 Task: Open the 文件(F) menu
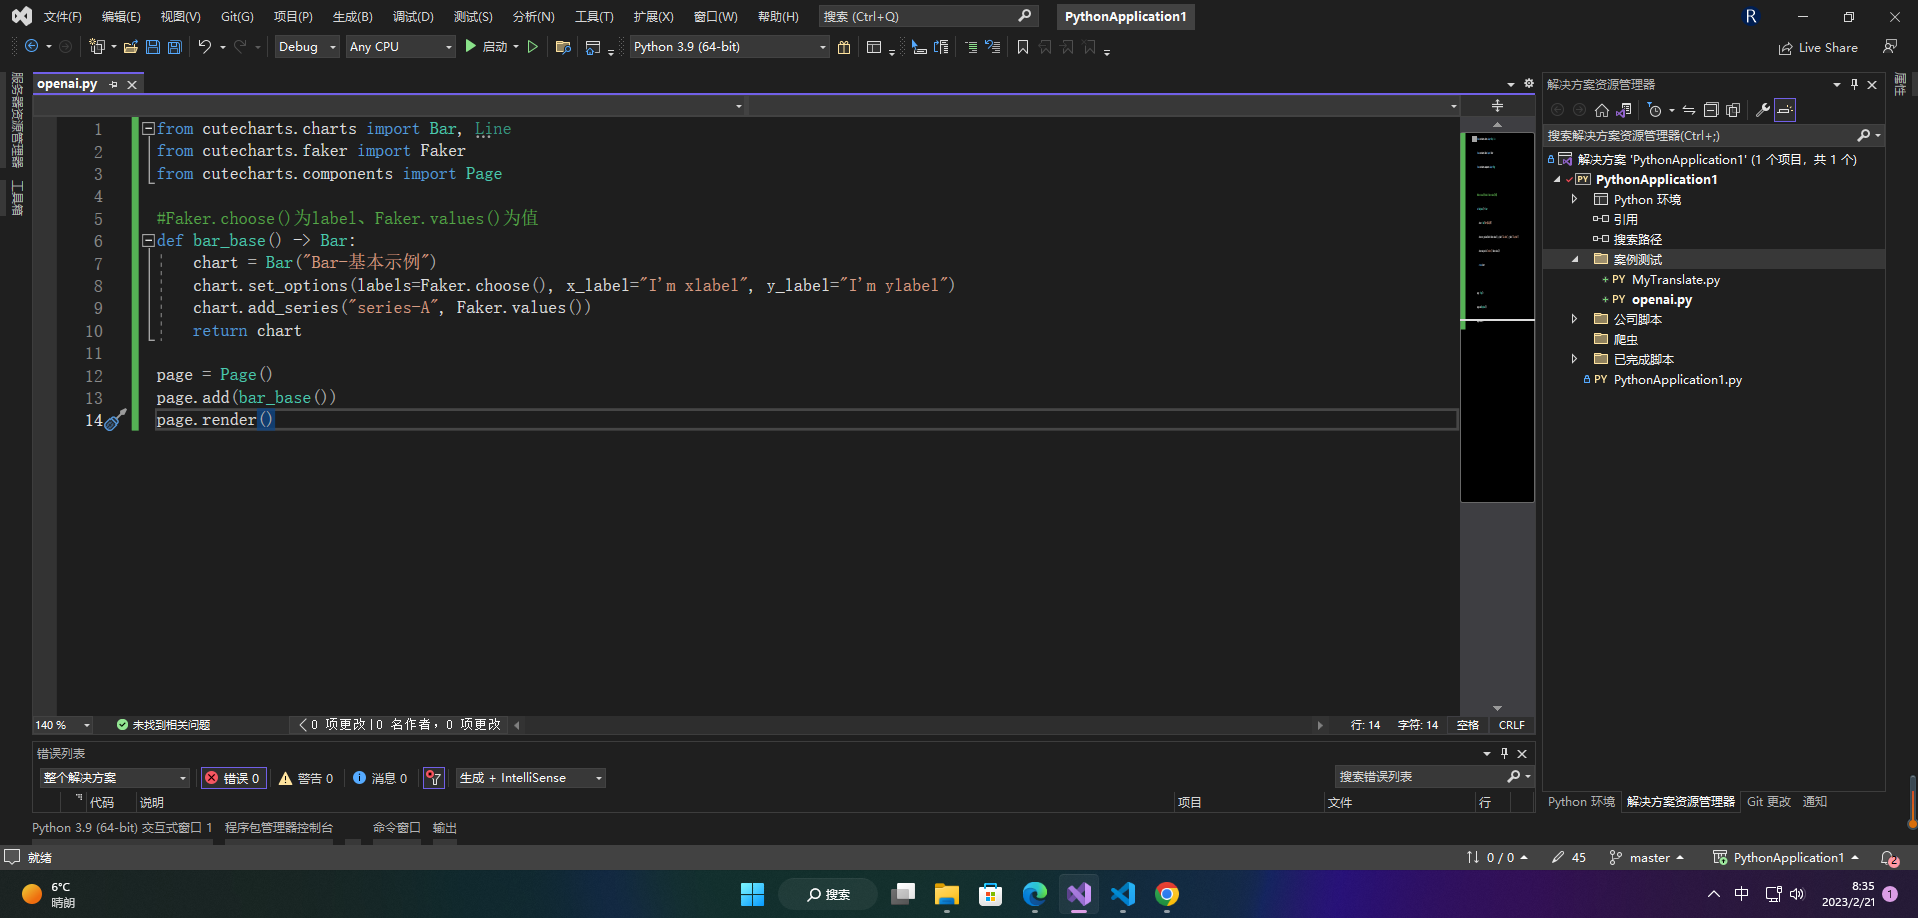point(62,17)
